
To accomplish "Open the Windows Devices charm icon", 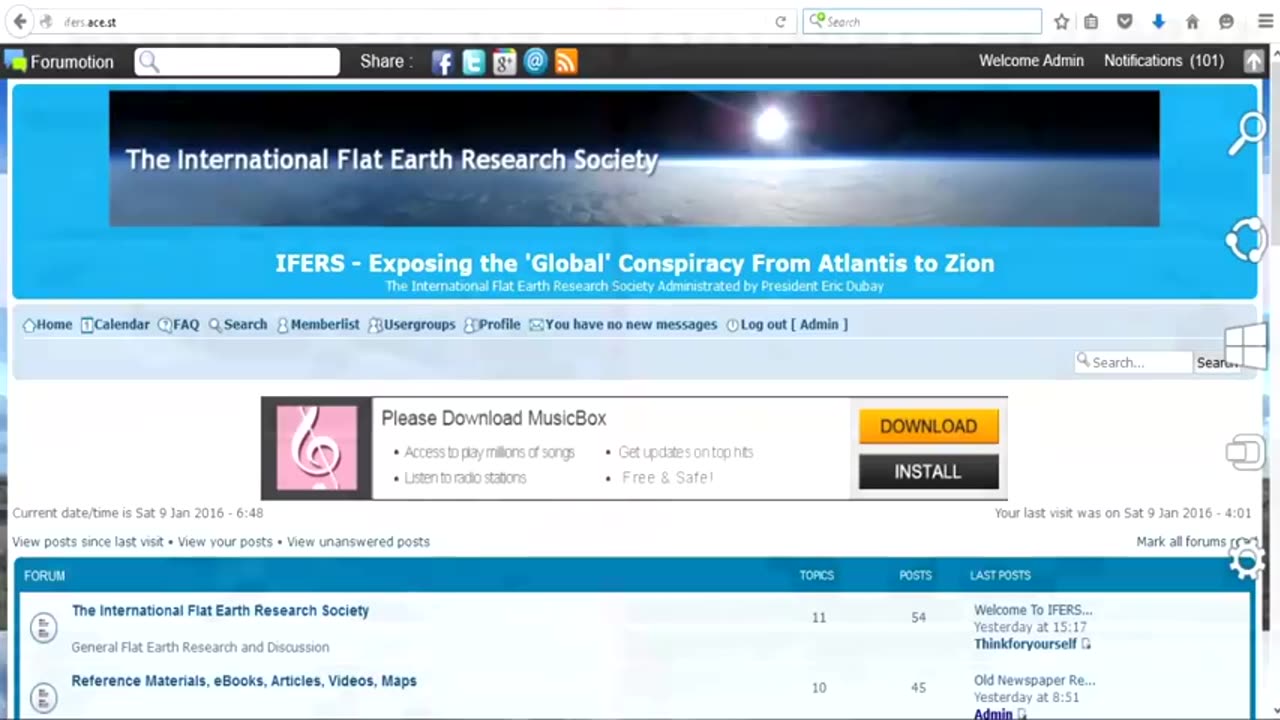I will tap(1245, 453).
